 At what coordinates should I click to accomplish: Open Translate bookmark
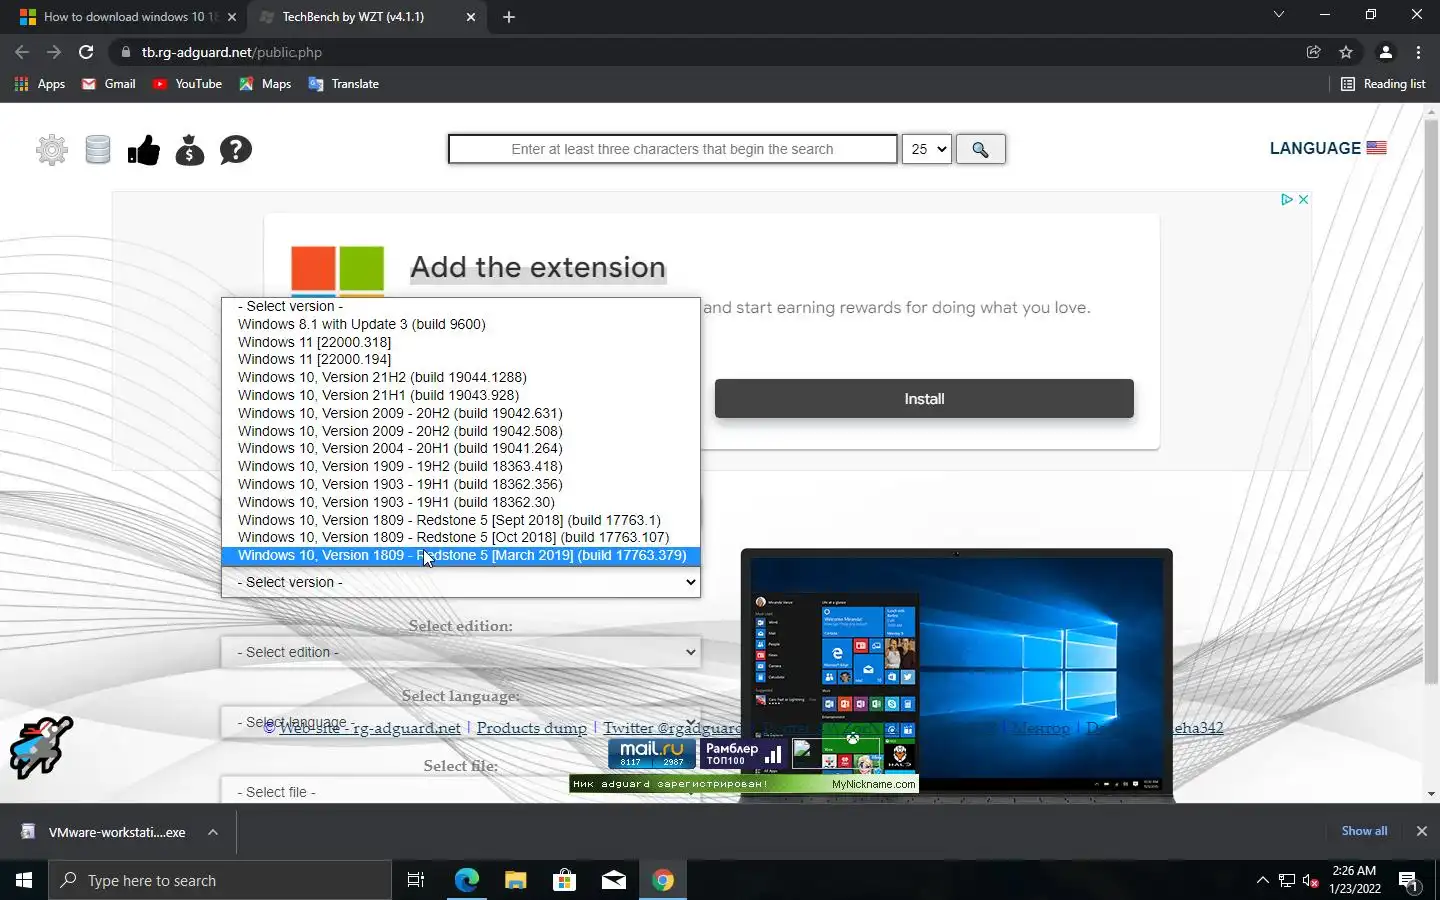pyautogui.click(x=344, y=84)
